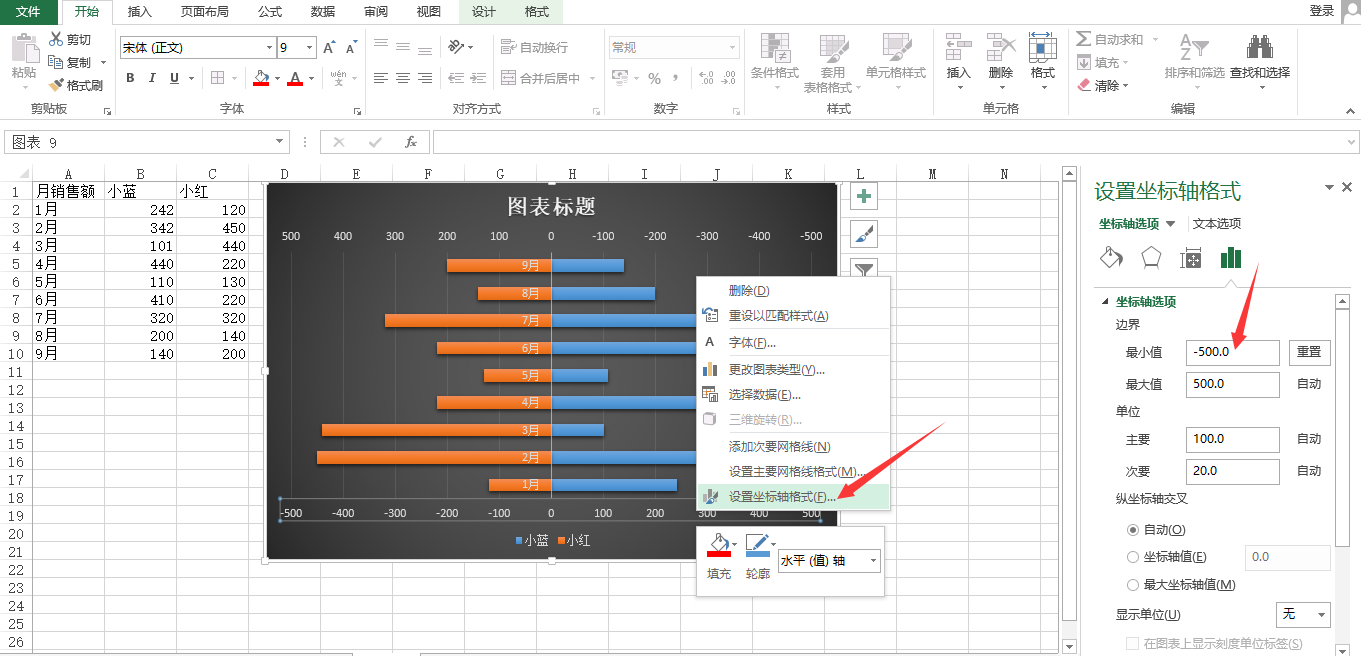This screenshot has height=656, width=1361.
Task: Click the insert function fx icon
Action: tap(410, 142)
